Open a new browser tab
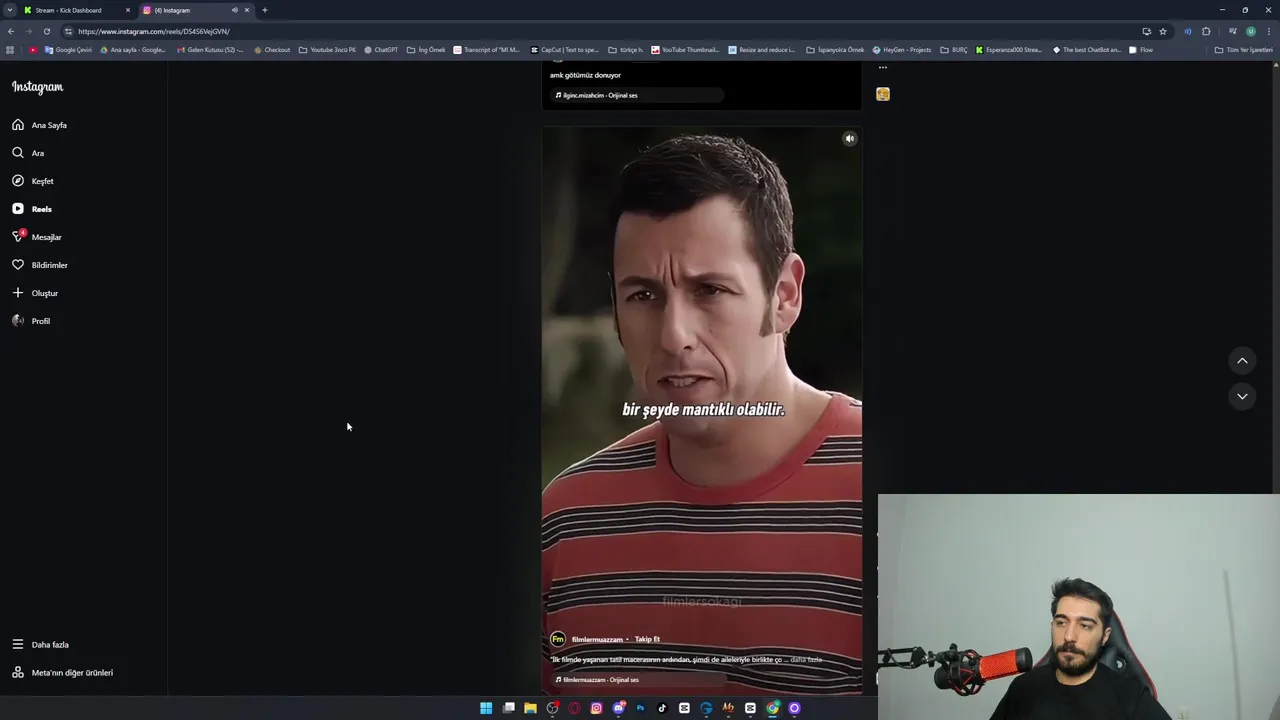Screen dimensions: 1280x720 [x=265, y=10]
